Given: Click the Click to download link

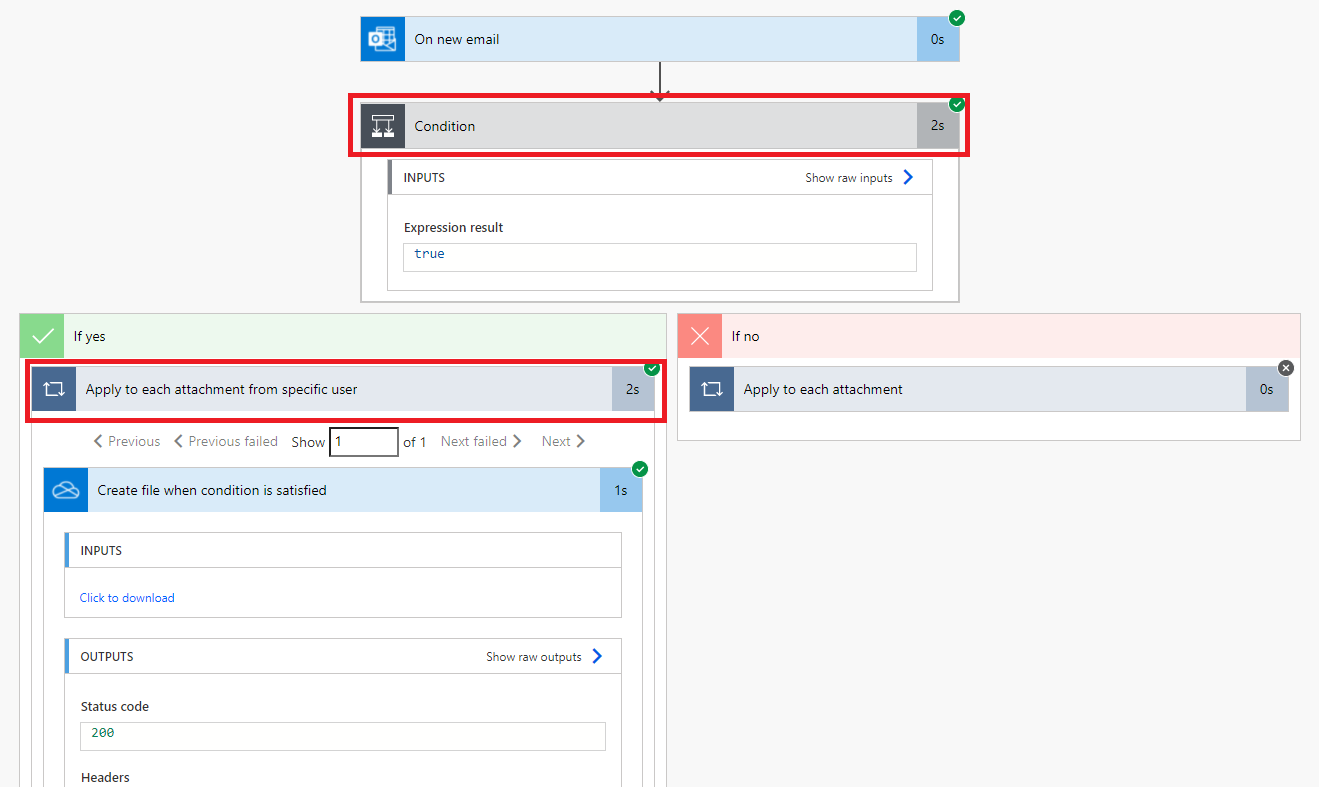Looking at the screenshot, I should click(x=127, y=598).
